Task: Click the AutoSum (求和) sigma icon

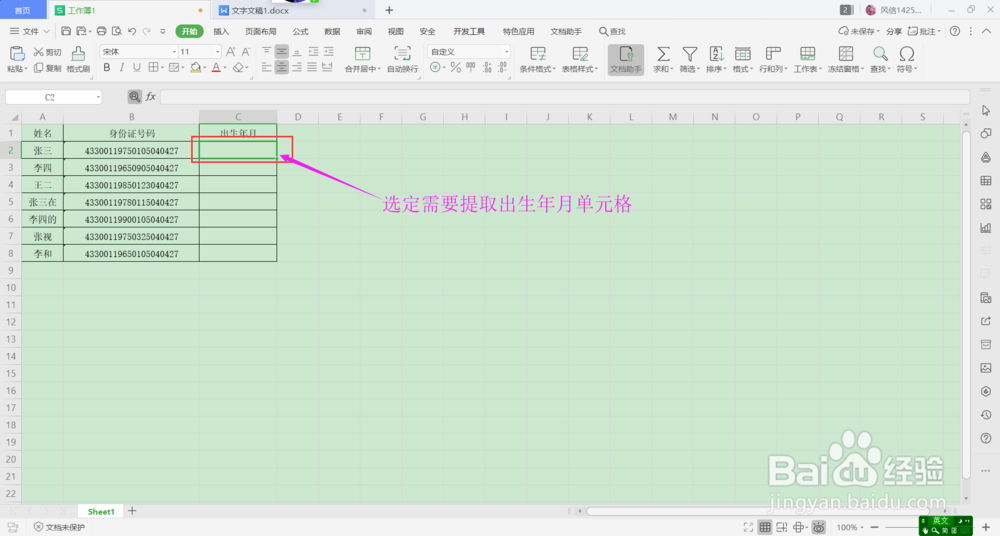Action: [663, 54]
